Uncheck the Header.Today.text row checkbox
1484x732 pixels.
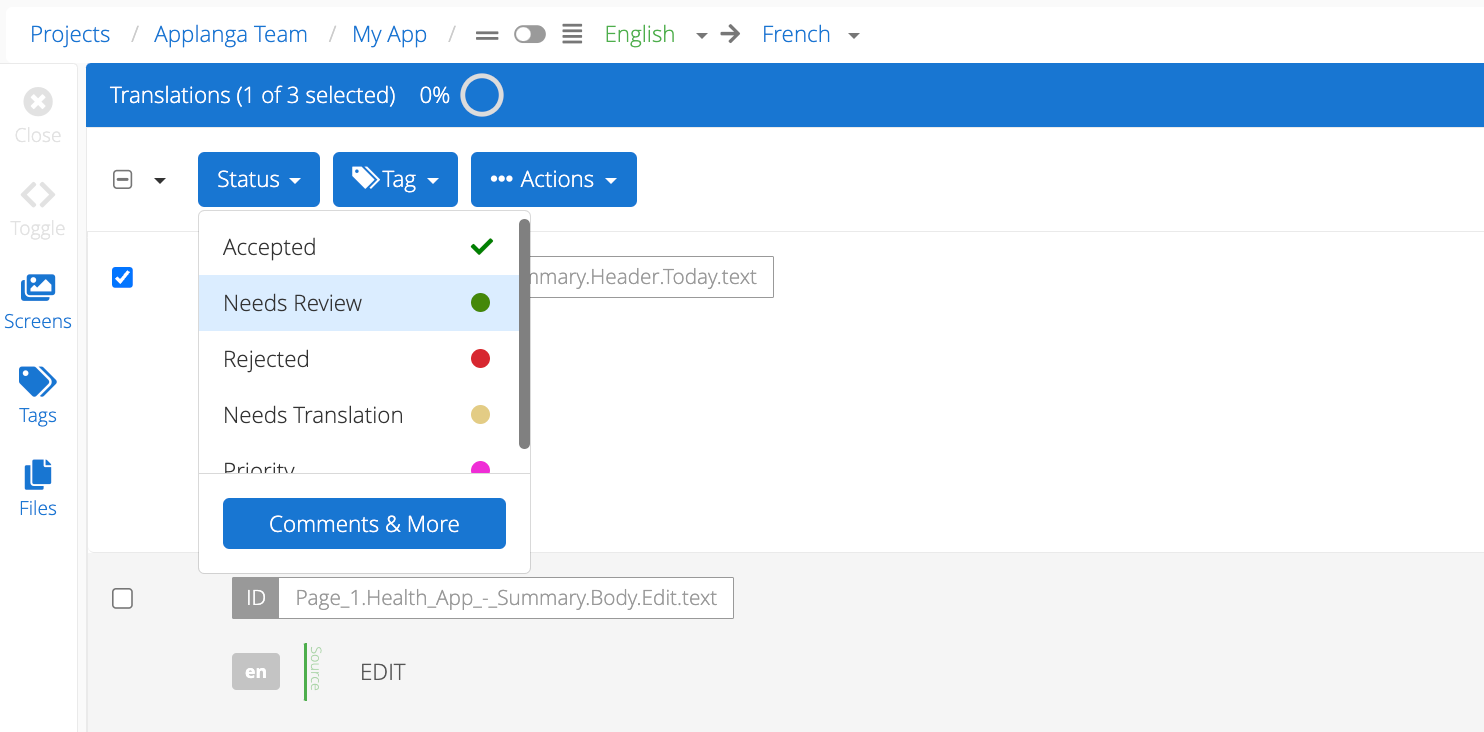(122, 277)
